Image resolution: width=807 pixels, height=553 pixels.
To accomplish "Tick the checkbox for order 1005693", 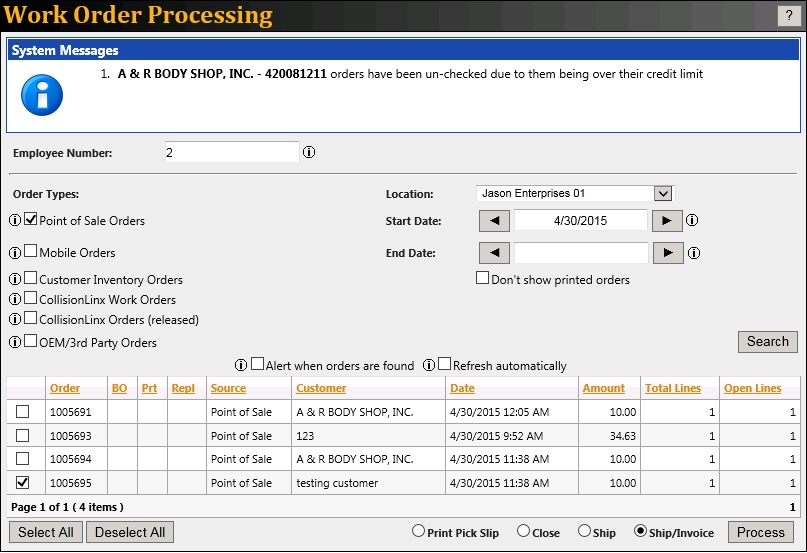I will point(23,436).
